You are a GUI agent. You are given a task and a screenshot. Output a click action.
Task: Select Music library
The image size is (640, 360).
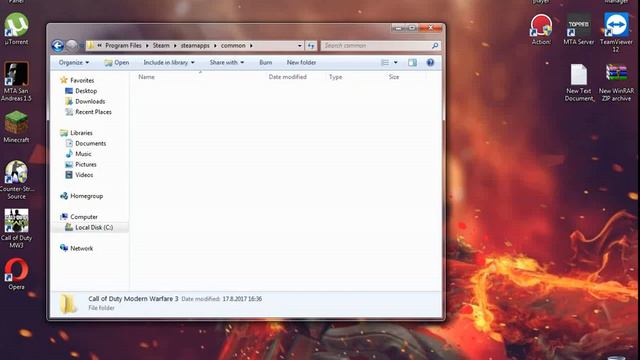83,154
